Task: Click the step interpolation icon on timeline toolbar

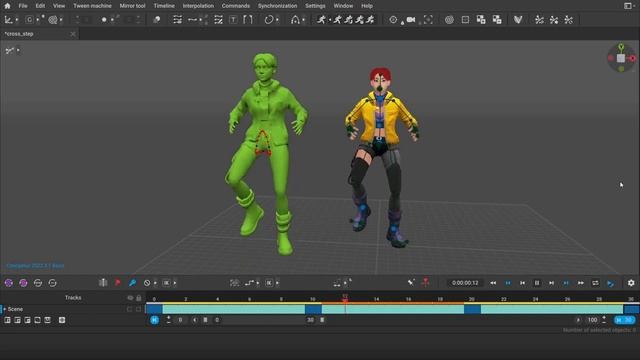Action: click(249, 283)
